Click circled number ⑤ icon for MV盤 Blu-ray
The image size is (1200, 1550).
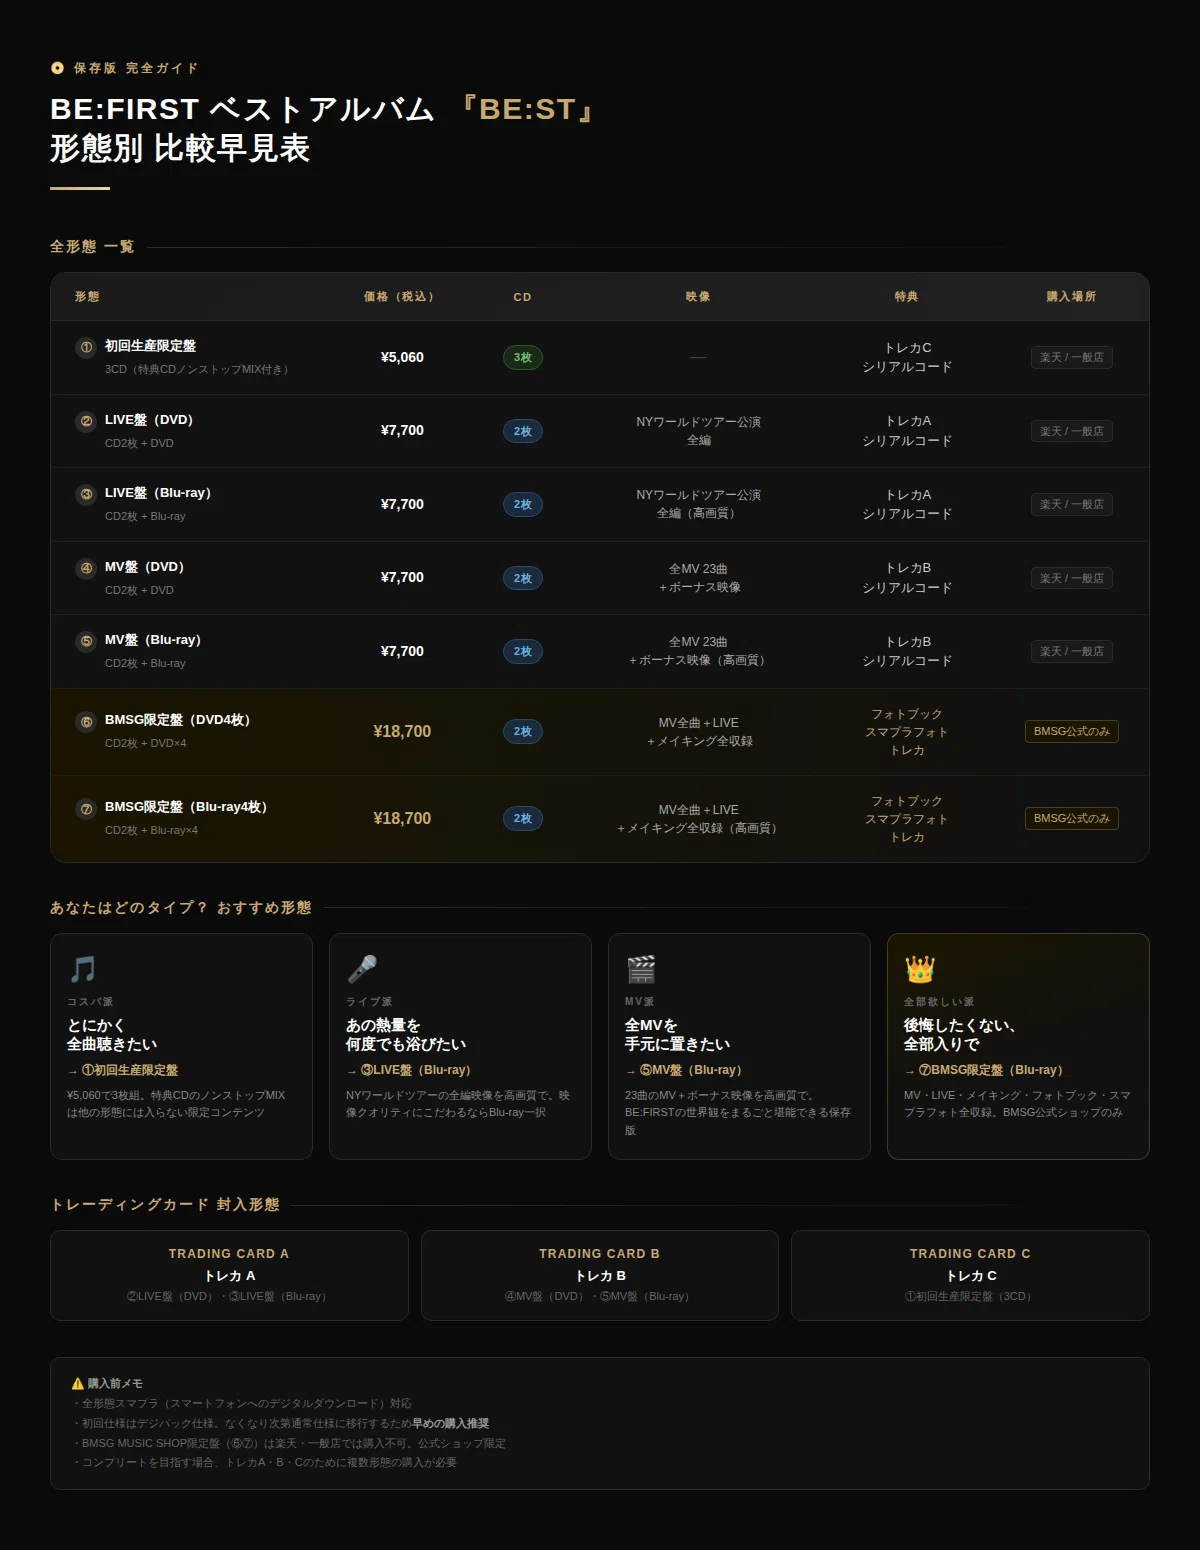coord(86,641)
